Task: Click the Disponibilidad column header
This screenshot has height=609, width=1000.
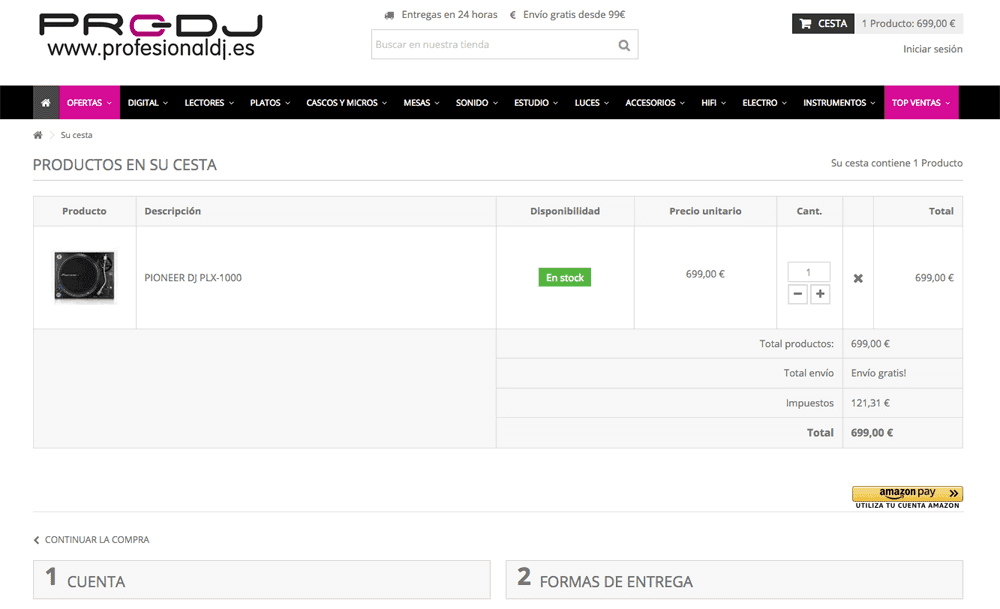Action: pos(565,211)
